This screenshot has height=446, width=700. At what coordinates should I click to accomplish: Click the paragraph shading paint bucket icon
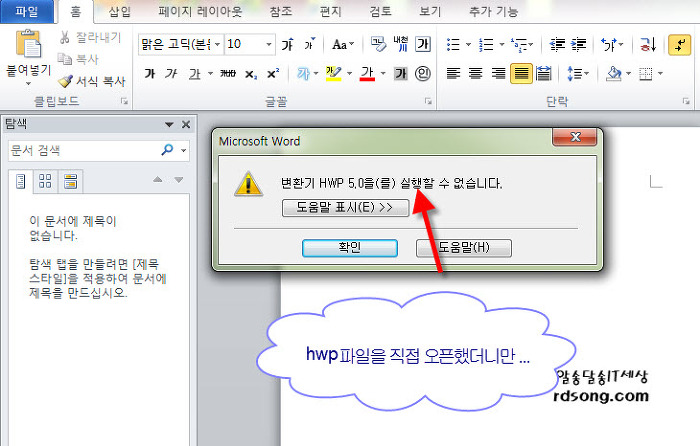point(614,73)
